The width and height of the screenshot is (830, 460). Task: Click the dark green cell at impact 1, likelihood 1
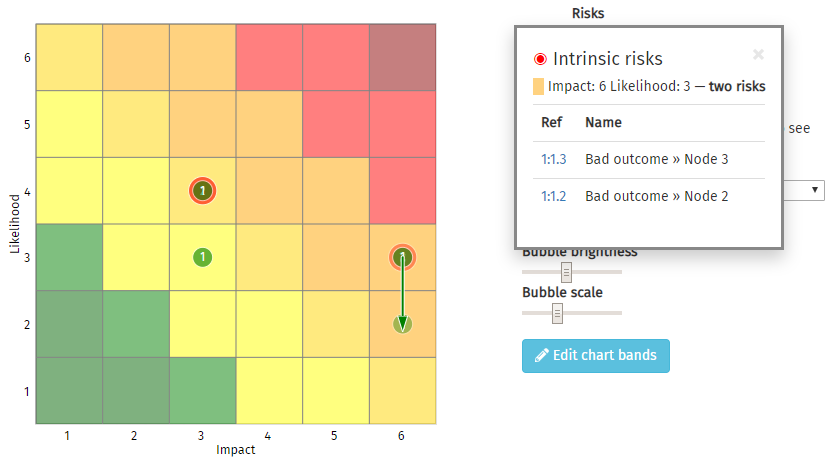coord(68,390)
